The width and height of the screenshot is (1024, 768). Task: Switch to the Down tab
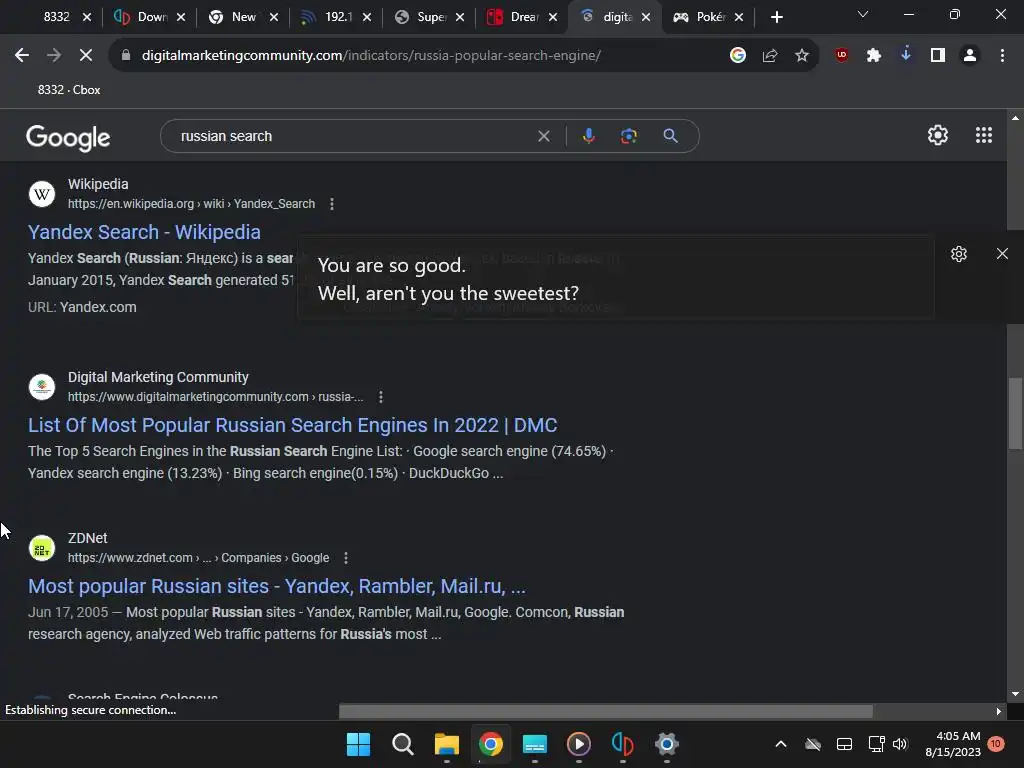(150, 17)
